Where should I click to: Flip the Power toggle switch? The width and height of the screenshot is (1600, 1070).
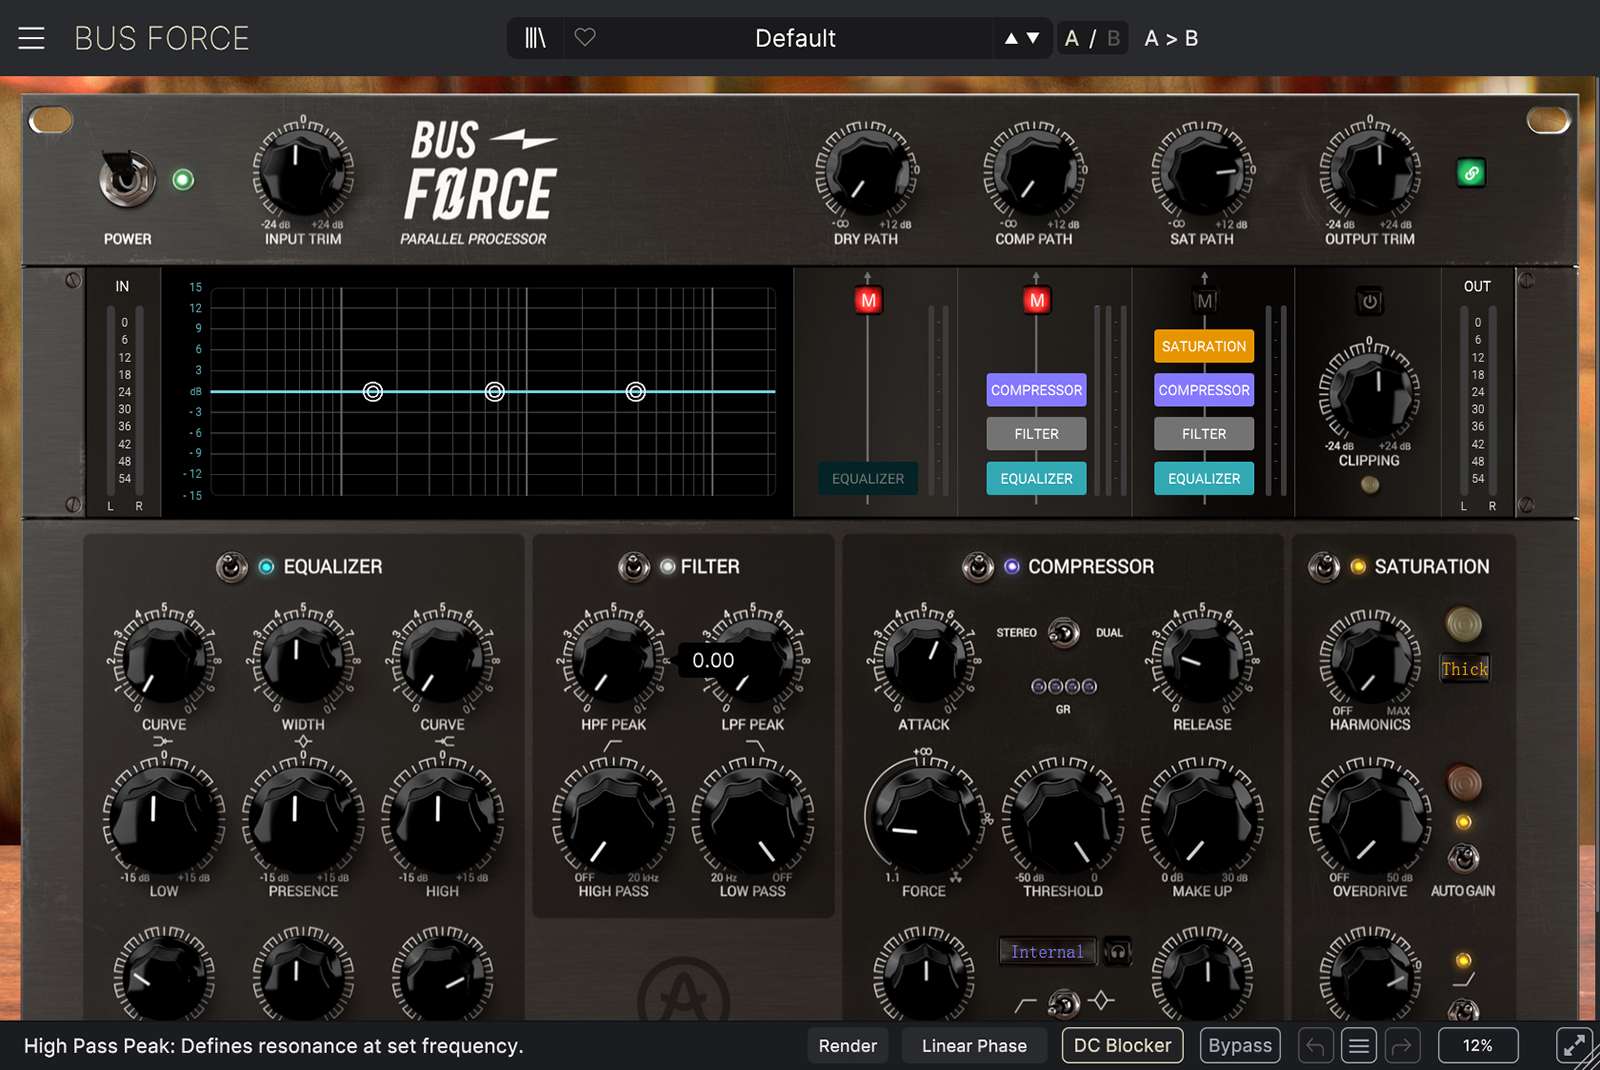[x=127, y=179]
